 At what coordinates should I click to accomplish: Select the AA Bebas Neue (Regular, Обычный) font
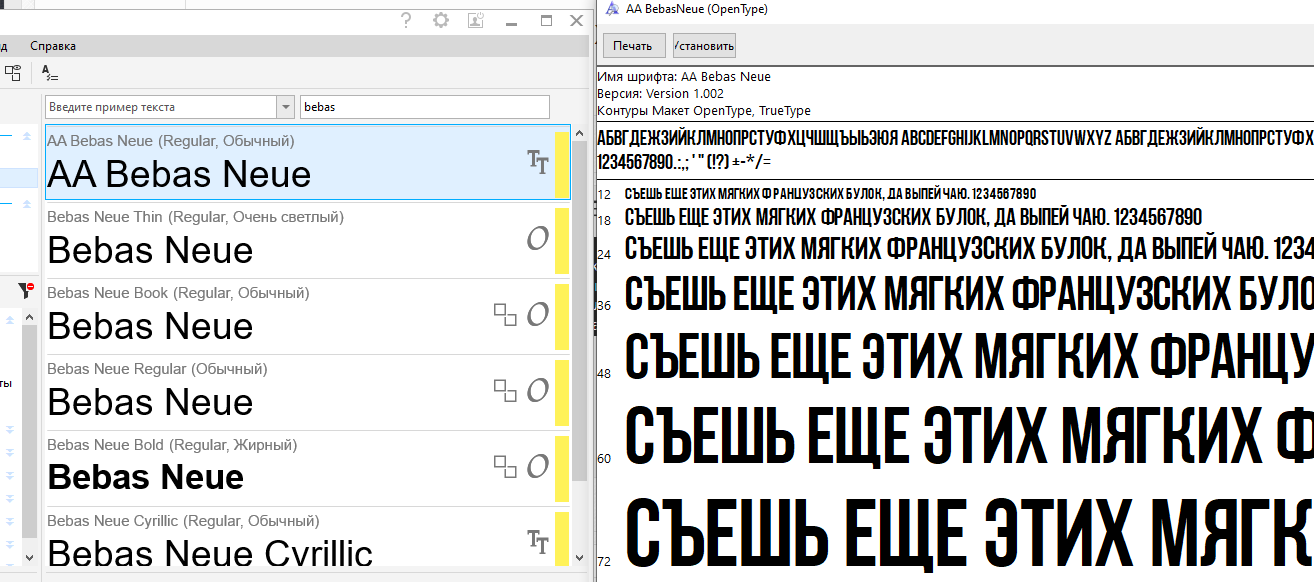point(308,162)
